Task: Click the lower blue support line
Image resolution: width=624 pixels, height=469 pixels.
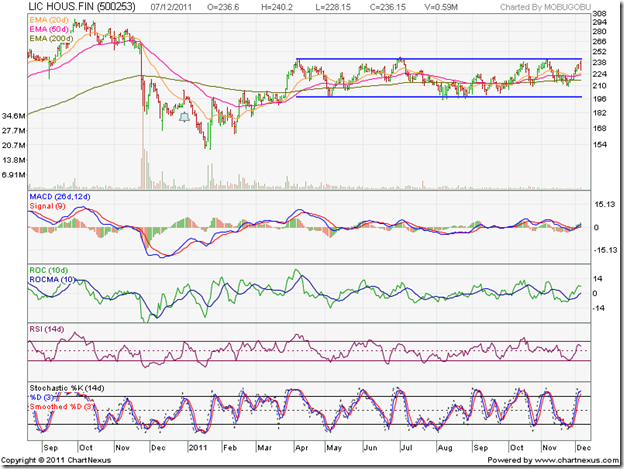Action: [x=439, y=97]
